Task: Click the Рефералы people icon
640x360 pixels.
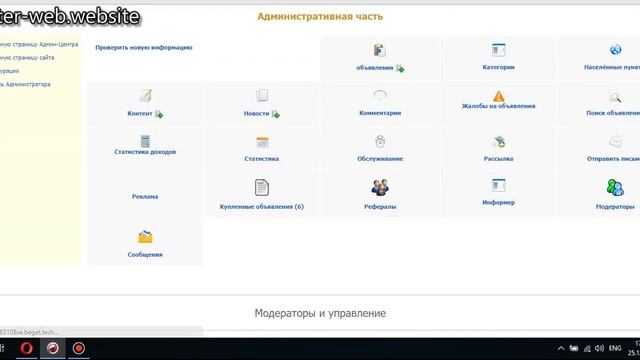Action: click(x=380, y=187)
